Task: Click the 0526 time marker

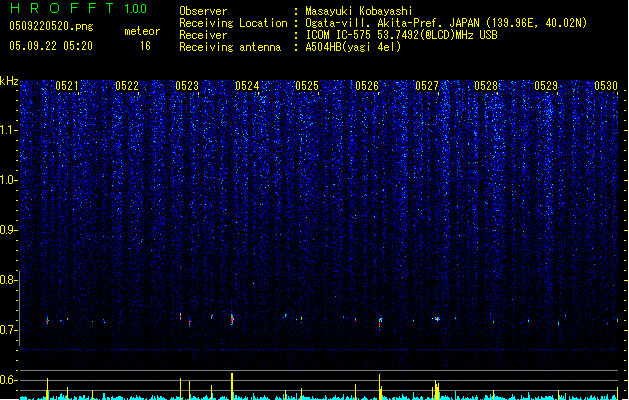Action: tap(367, 86)
